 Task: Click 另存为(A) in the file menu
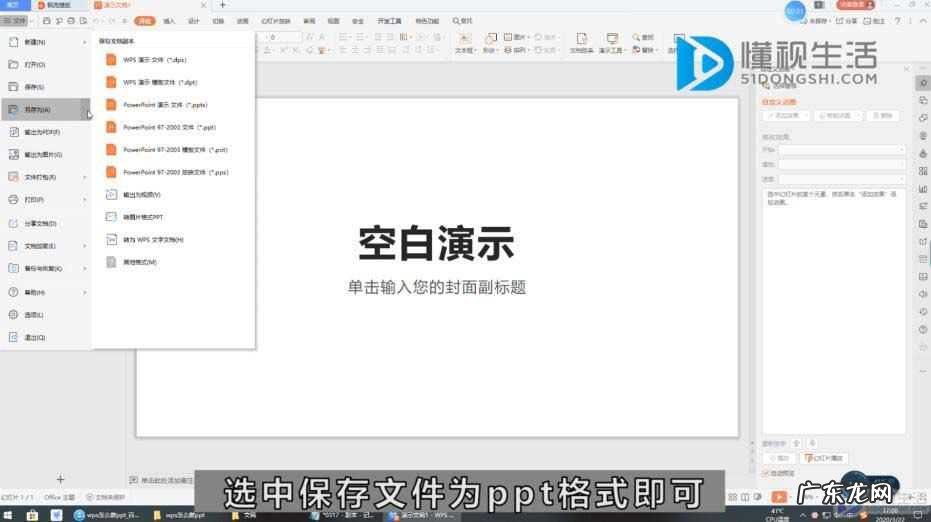tap(46, 109)
